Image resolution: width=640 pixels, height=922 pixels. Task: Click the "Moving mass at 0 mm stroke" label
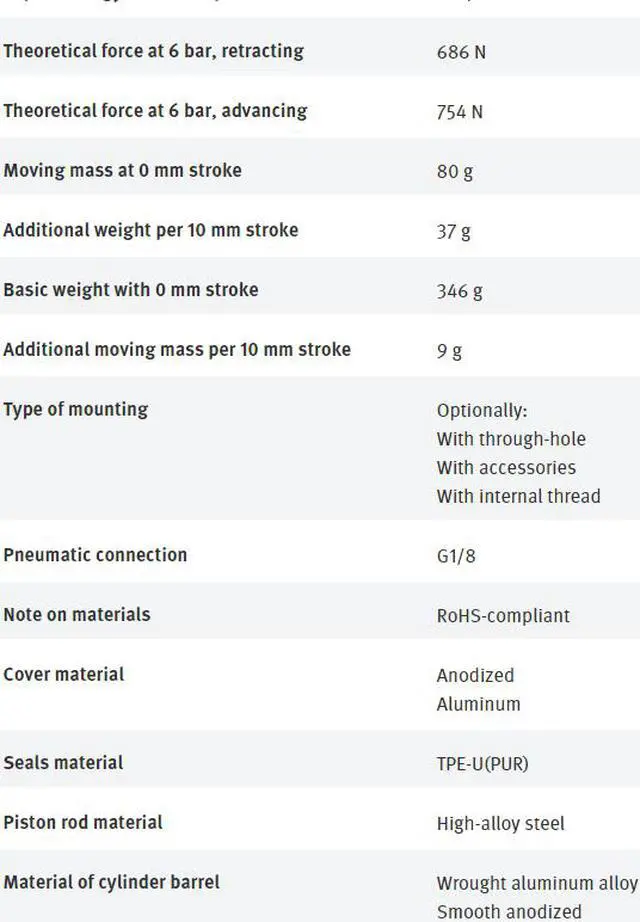coord(122,170)
